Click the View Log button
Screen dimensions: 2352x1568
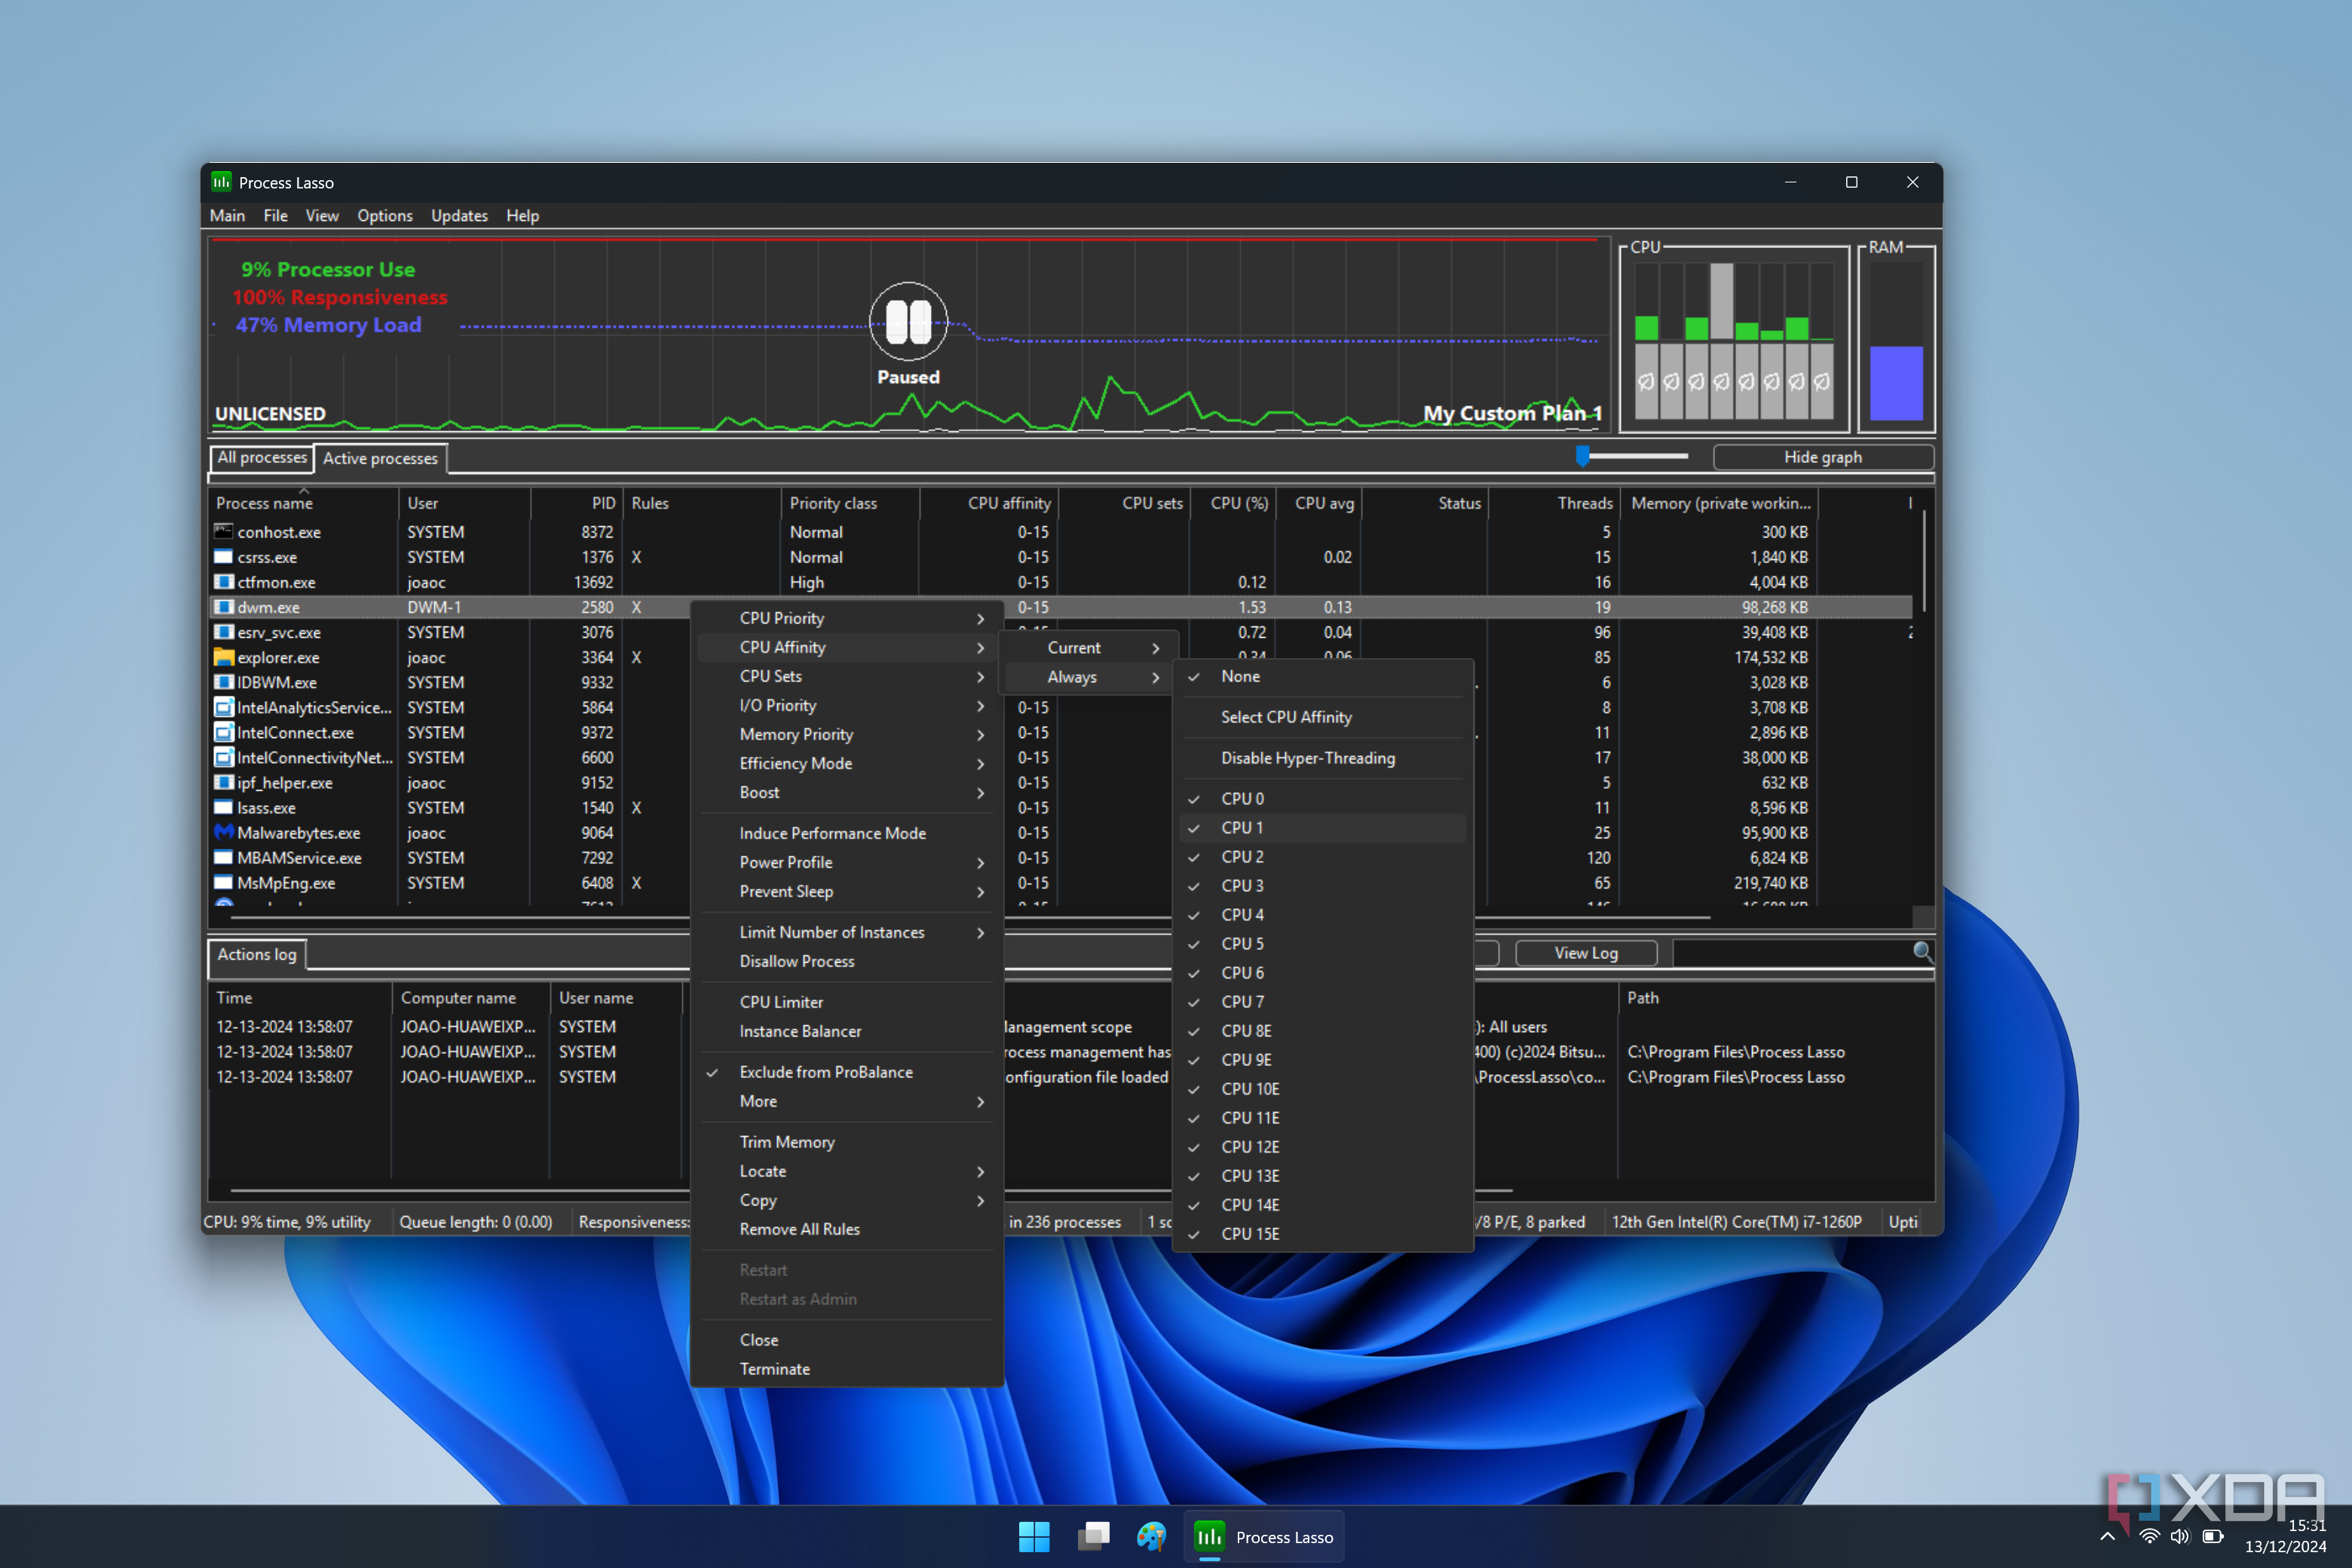1585,953
